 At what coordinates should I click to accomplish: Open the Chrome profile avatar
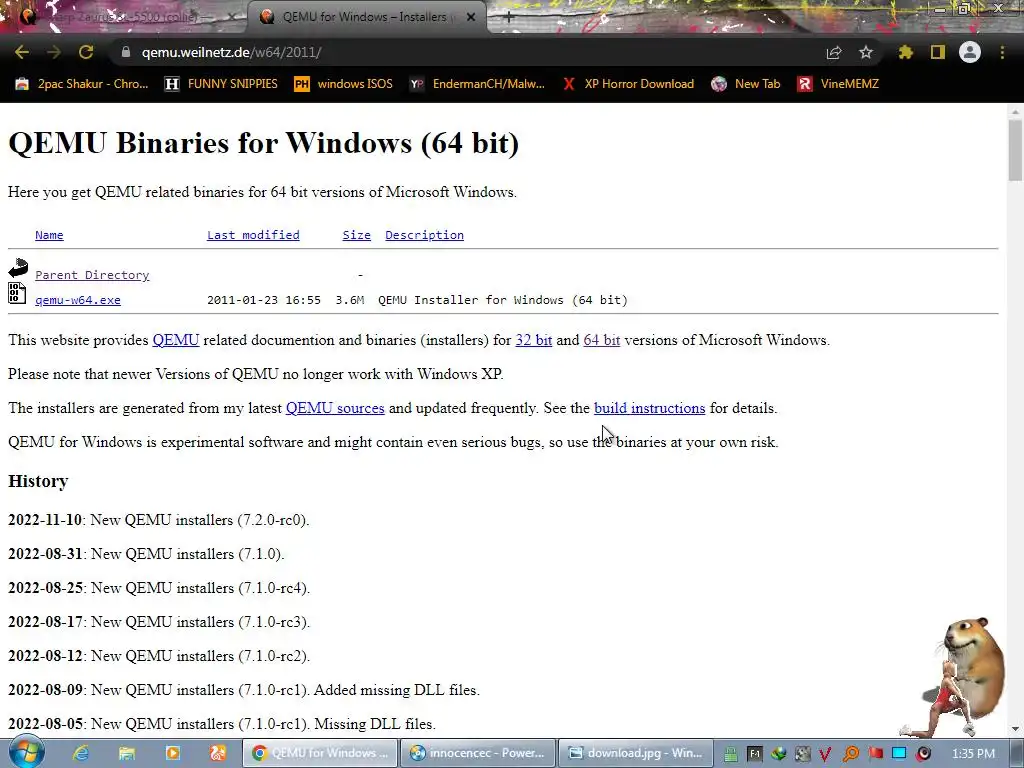pyautogui.click(x=970, y=52)
